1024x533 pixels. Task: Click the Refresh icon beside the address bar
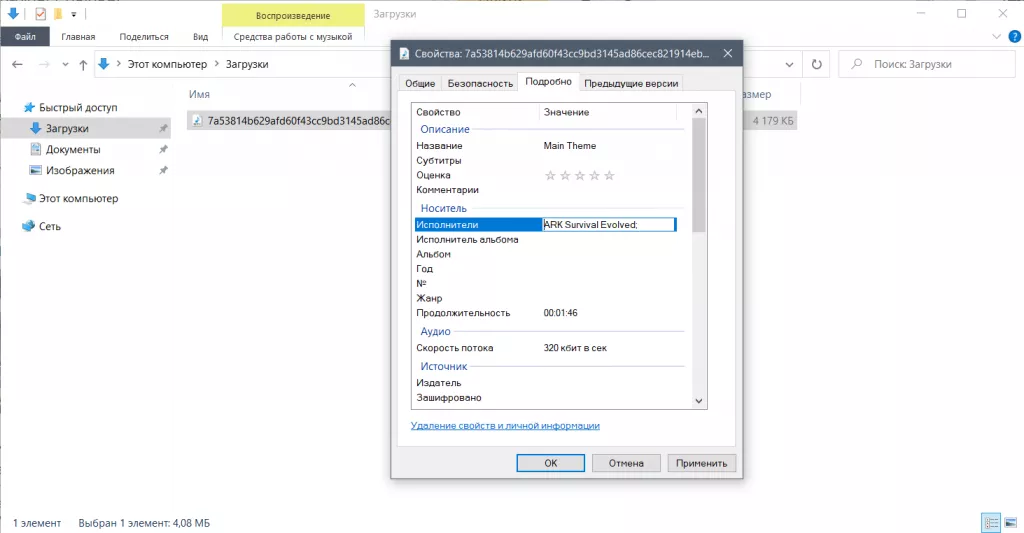point(817,64)
